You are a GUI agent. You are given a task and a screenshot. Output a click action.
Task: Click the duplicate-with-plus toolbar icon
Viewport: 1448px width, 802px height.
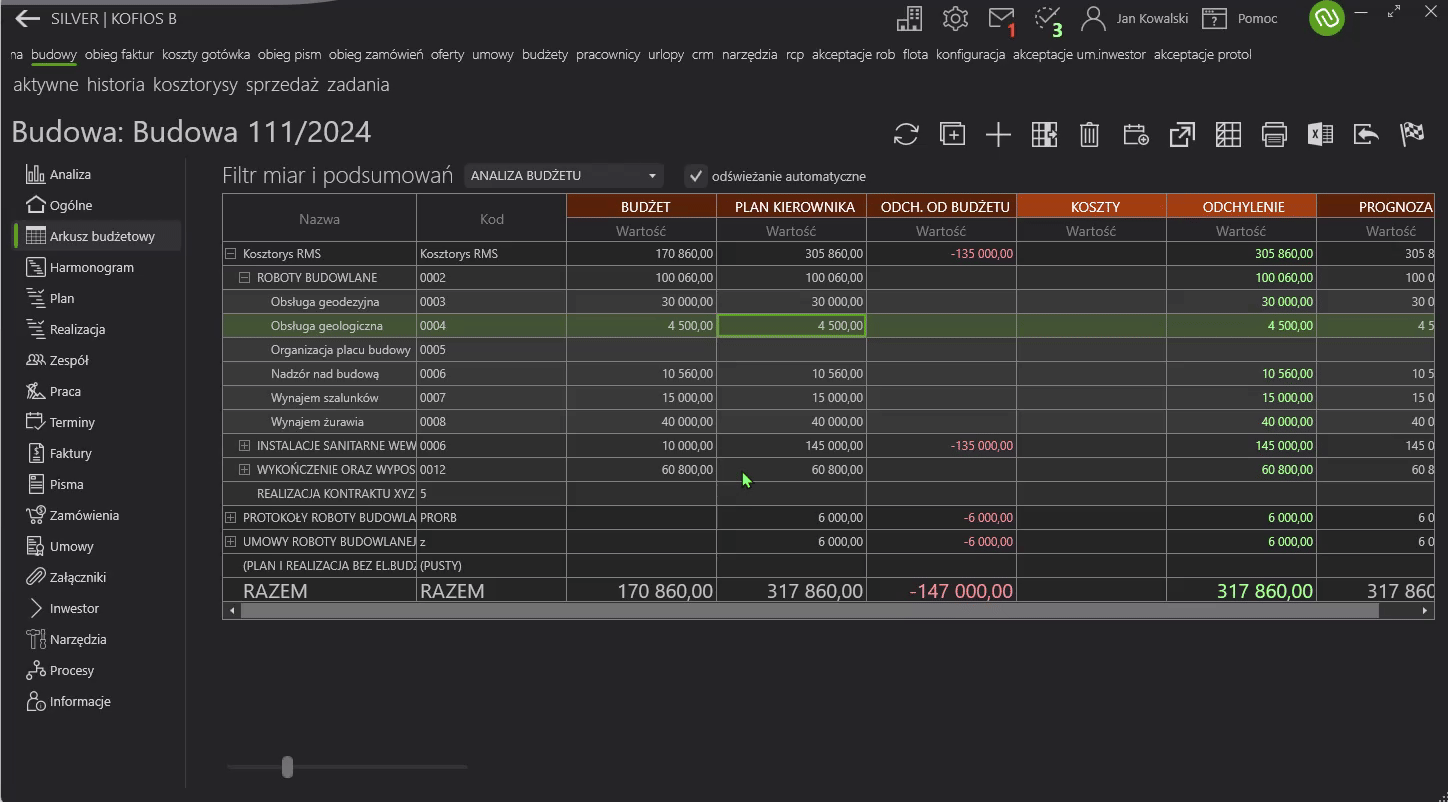[x=952, y=134]
